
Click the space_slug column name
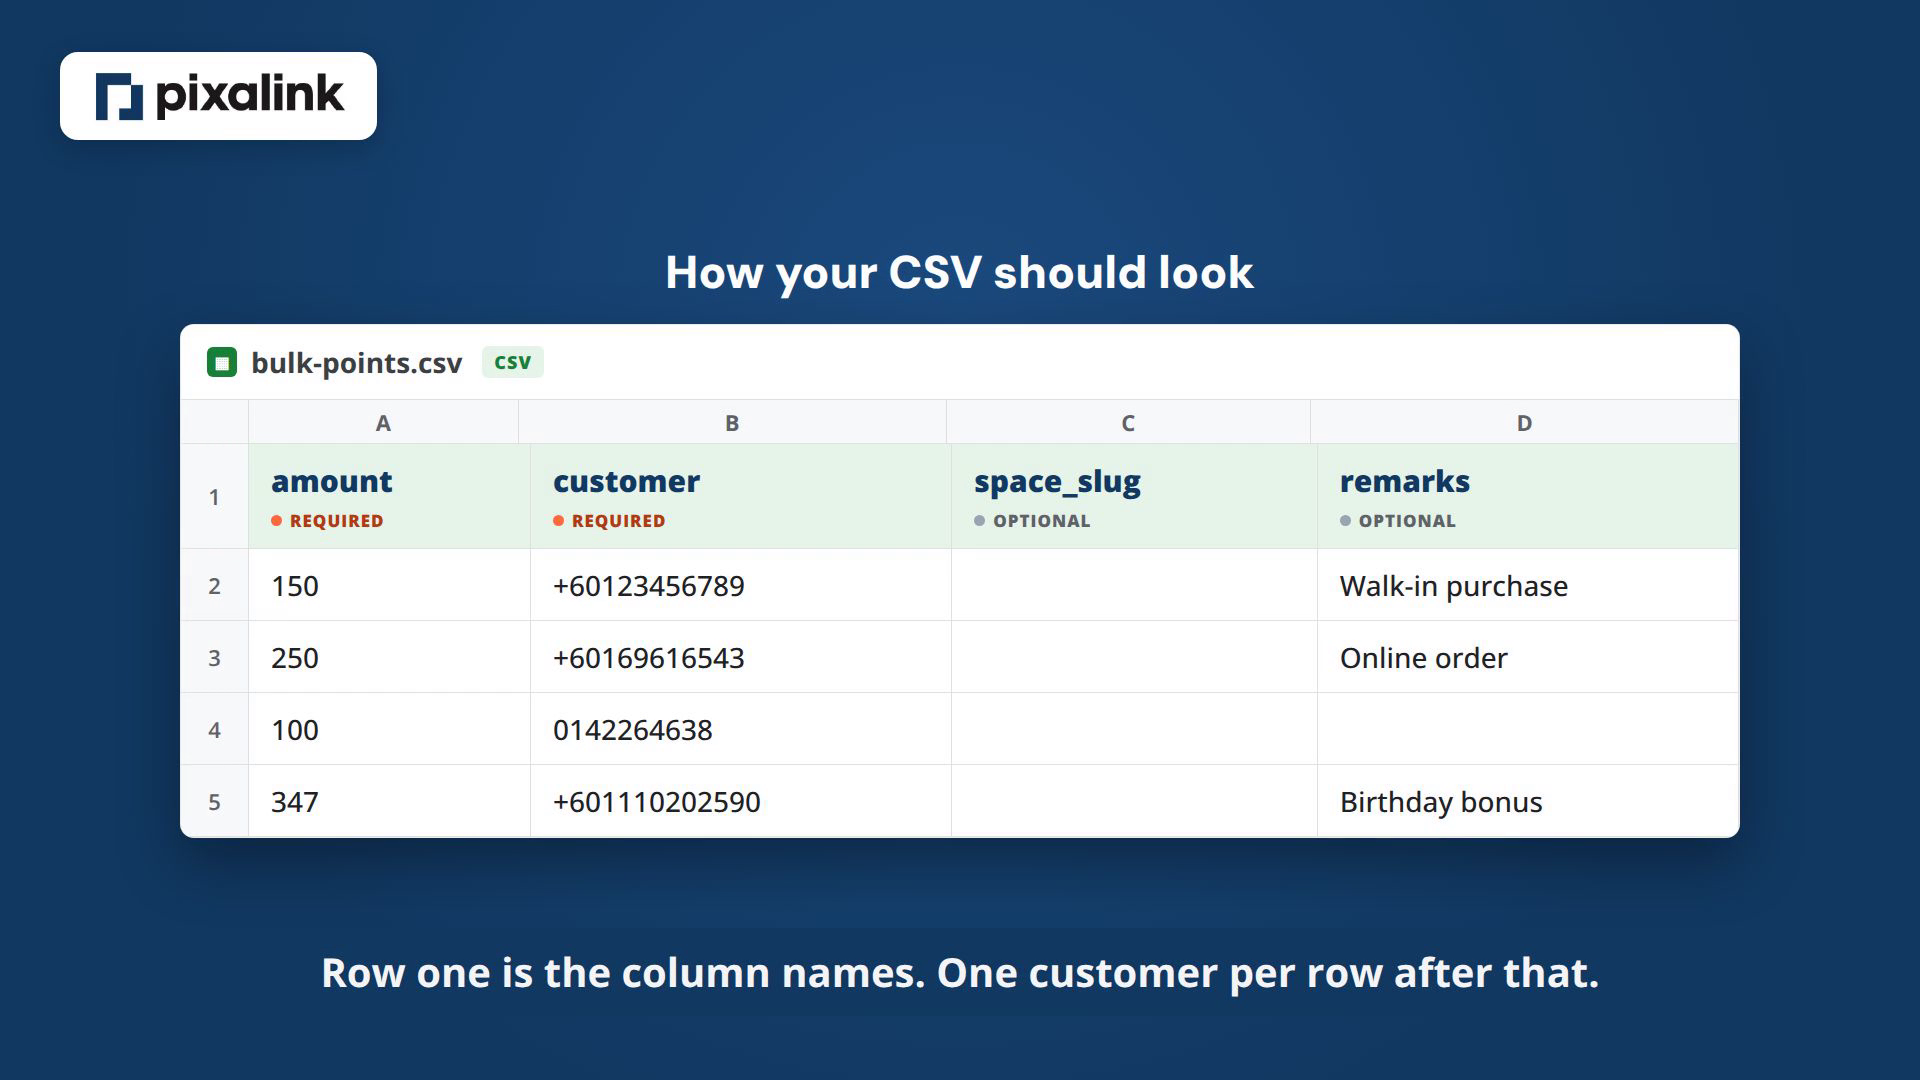coord(1057,483)
